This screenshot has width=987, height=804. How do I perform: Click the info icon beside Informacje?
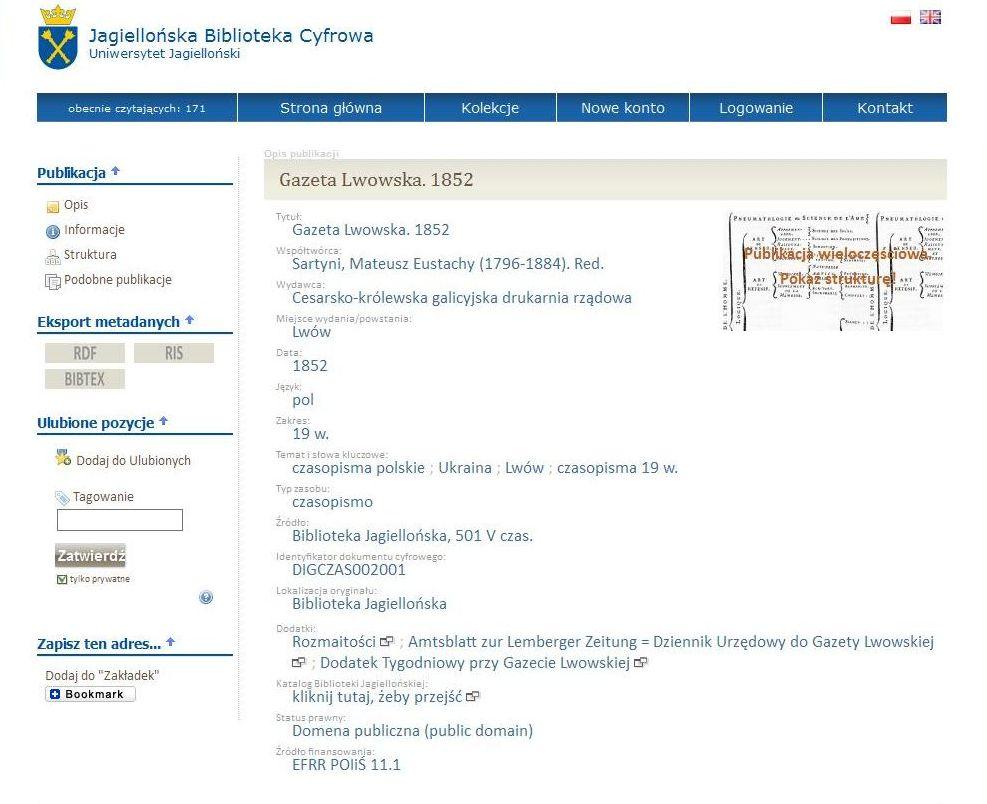[x=53, y=232]
